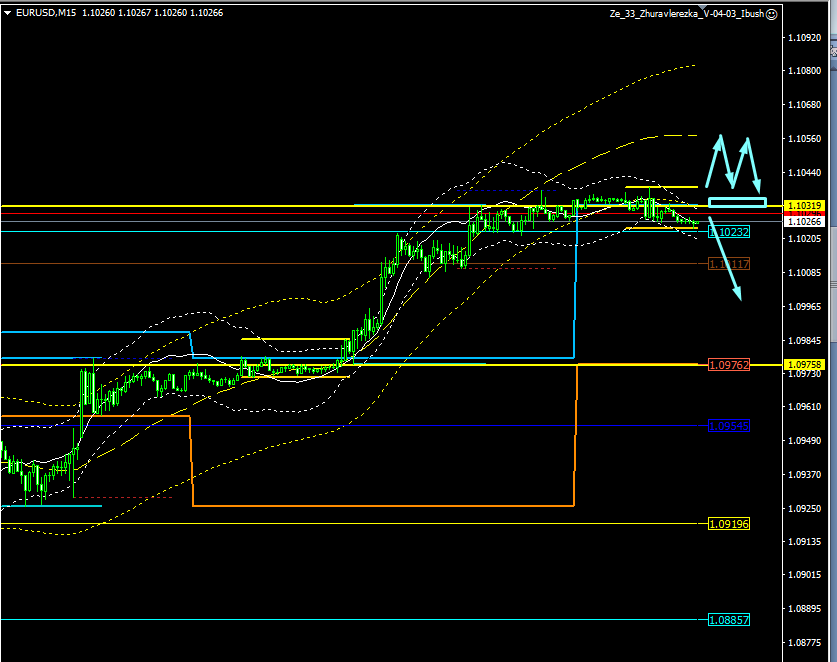Screen dimensions: 837x662
Task: Click the red 1.09762 price label
Action: [x=728, y=366]
